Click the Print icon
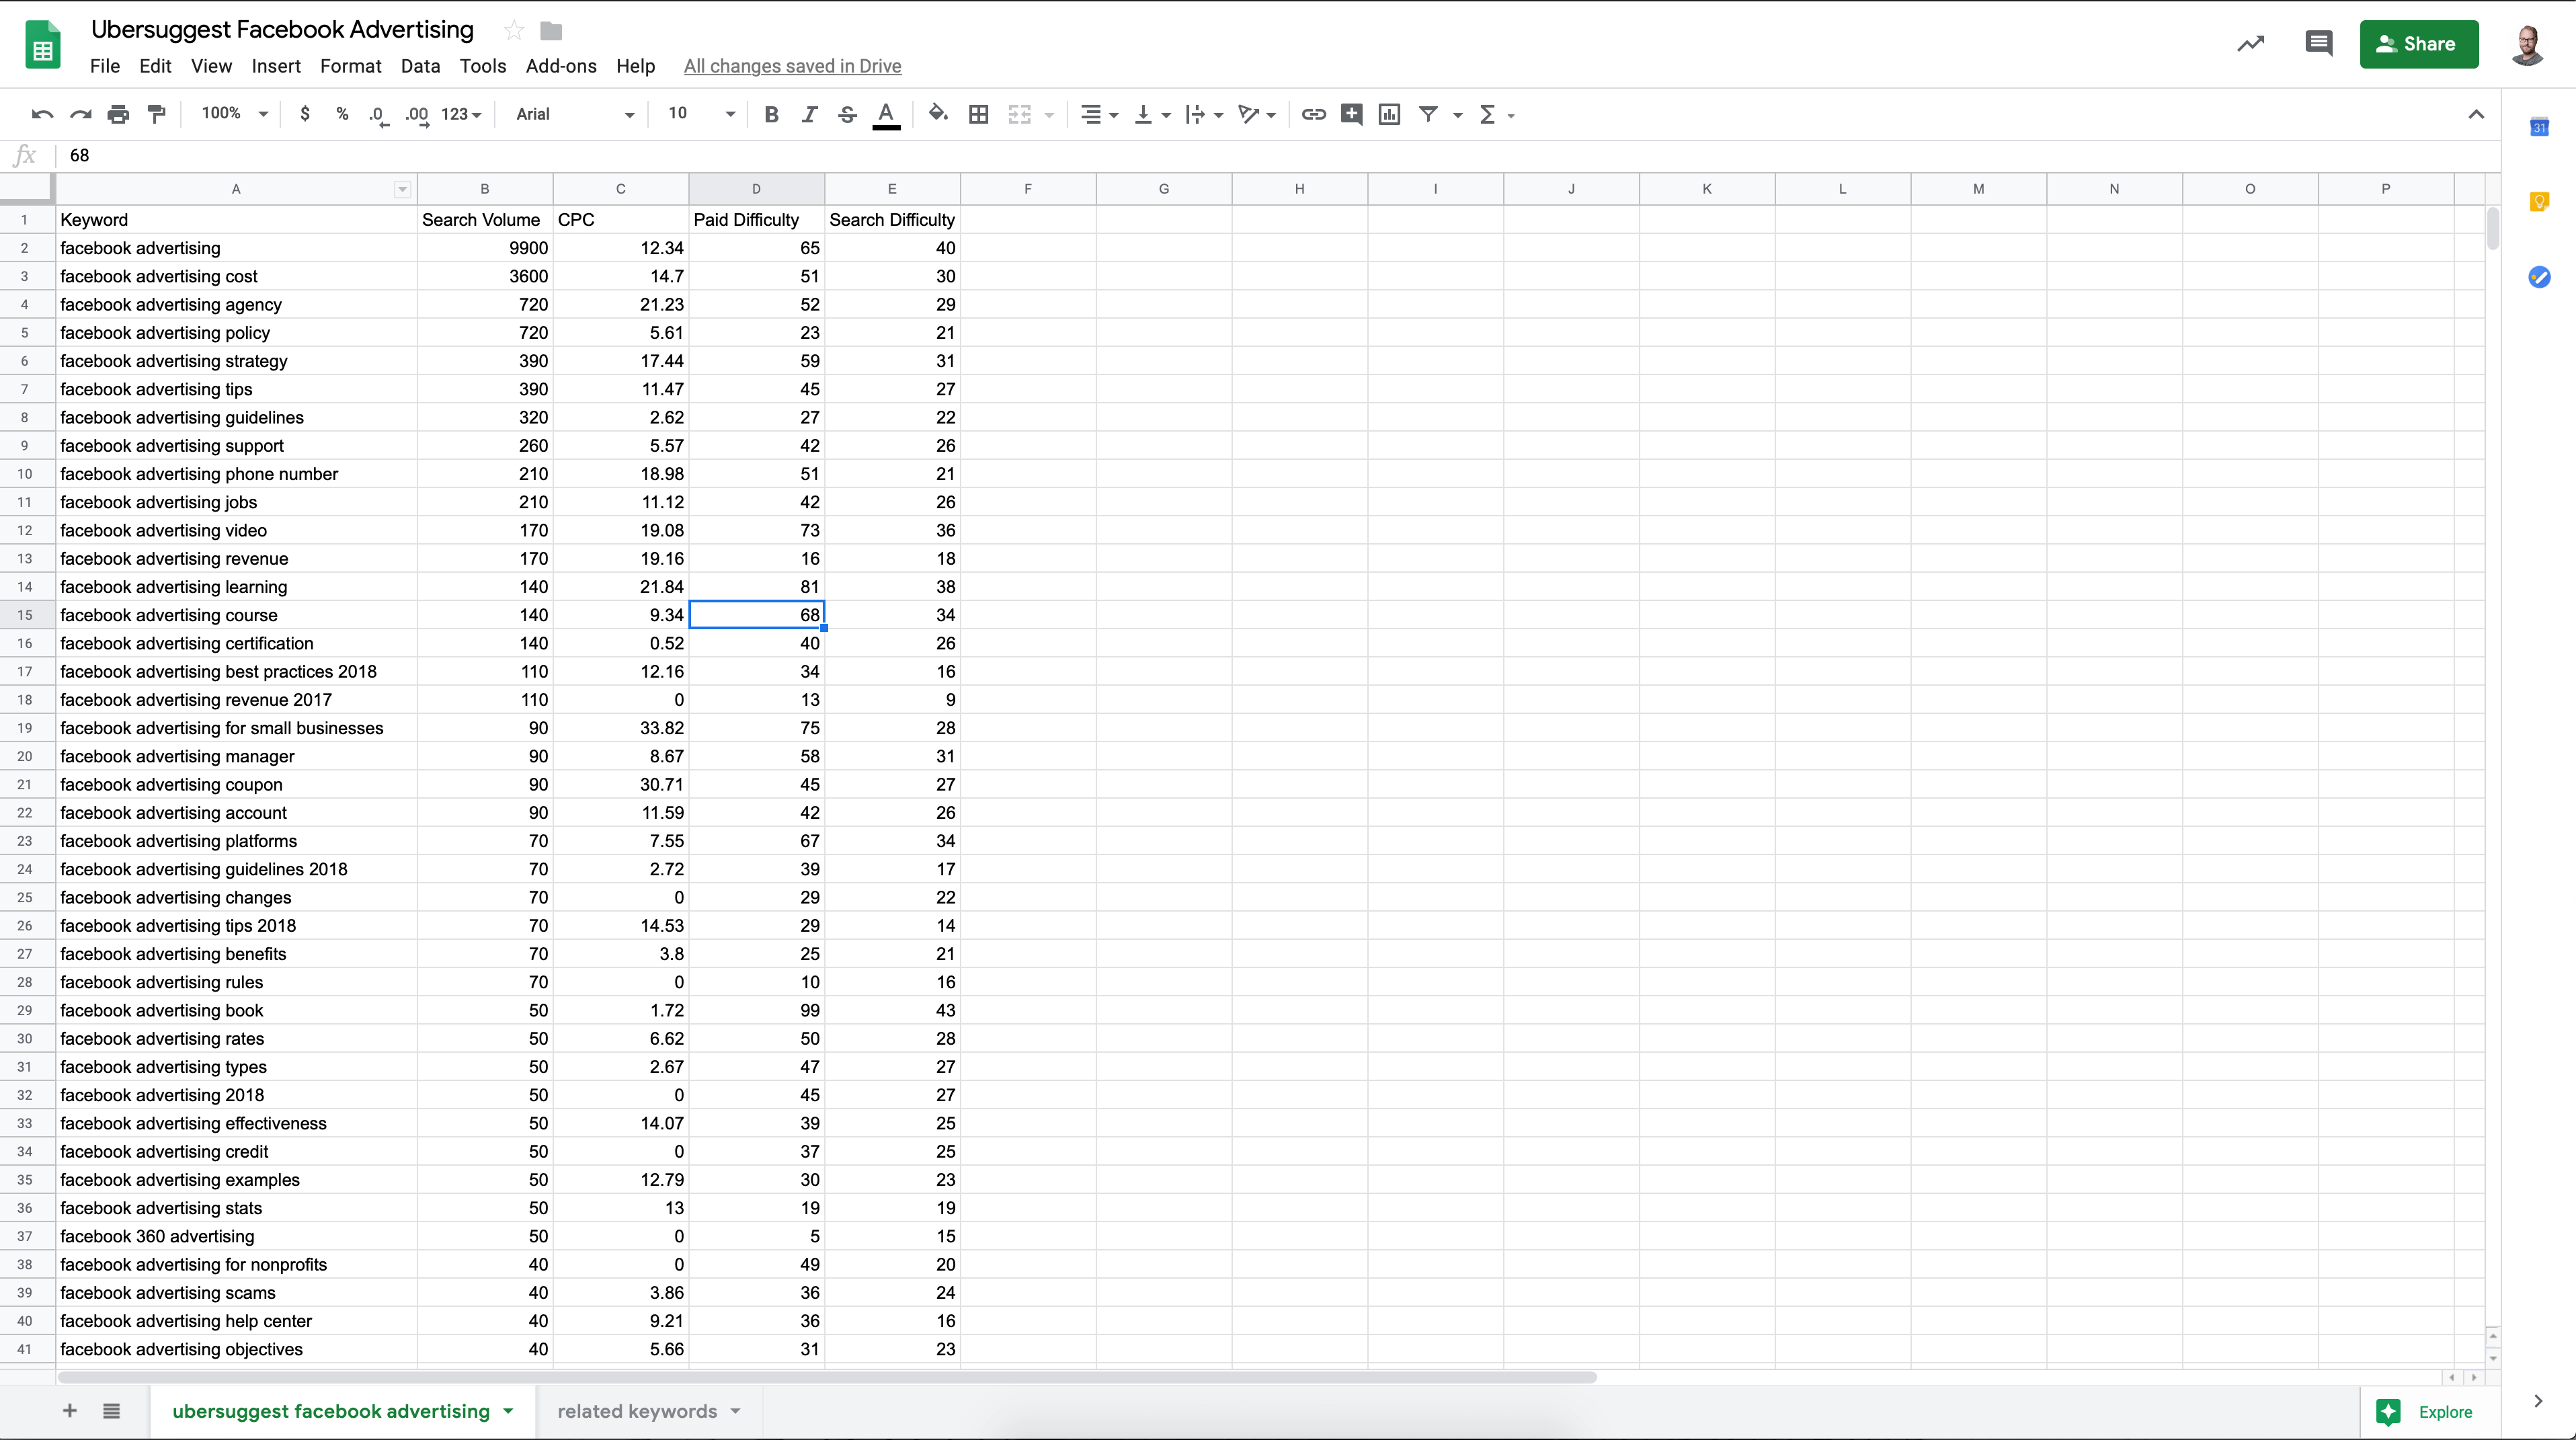The image size is (2576, 1440). (118, 115)
